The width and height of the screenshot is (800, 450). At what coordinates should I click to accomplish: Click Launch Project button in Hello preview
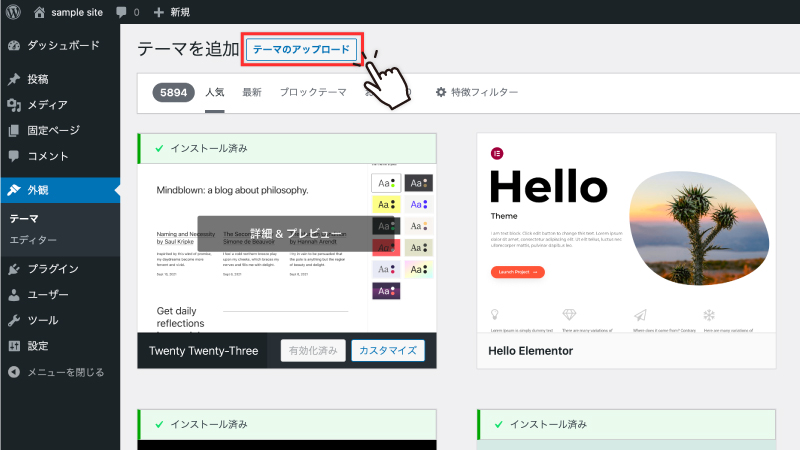(517, 272)
